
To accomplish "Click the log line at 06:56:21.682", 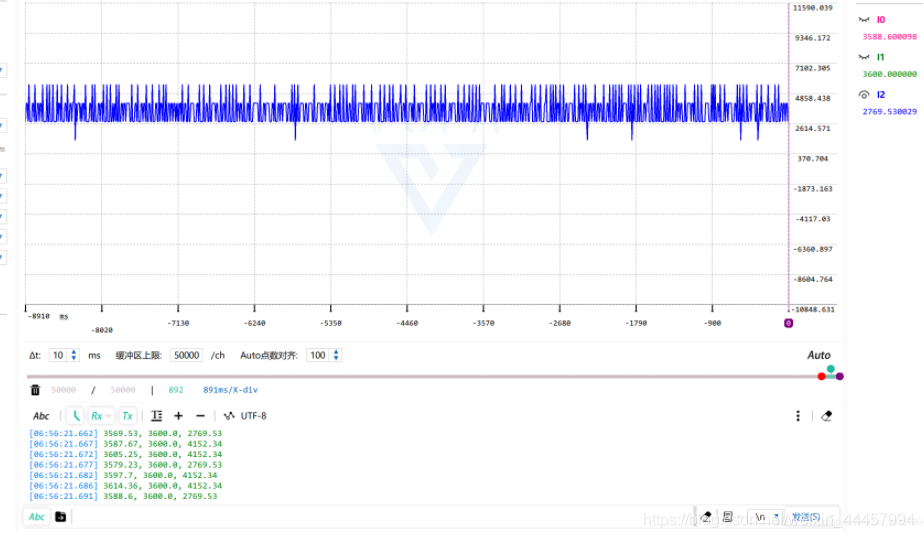I will (x=123, y=476).
